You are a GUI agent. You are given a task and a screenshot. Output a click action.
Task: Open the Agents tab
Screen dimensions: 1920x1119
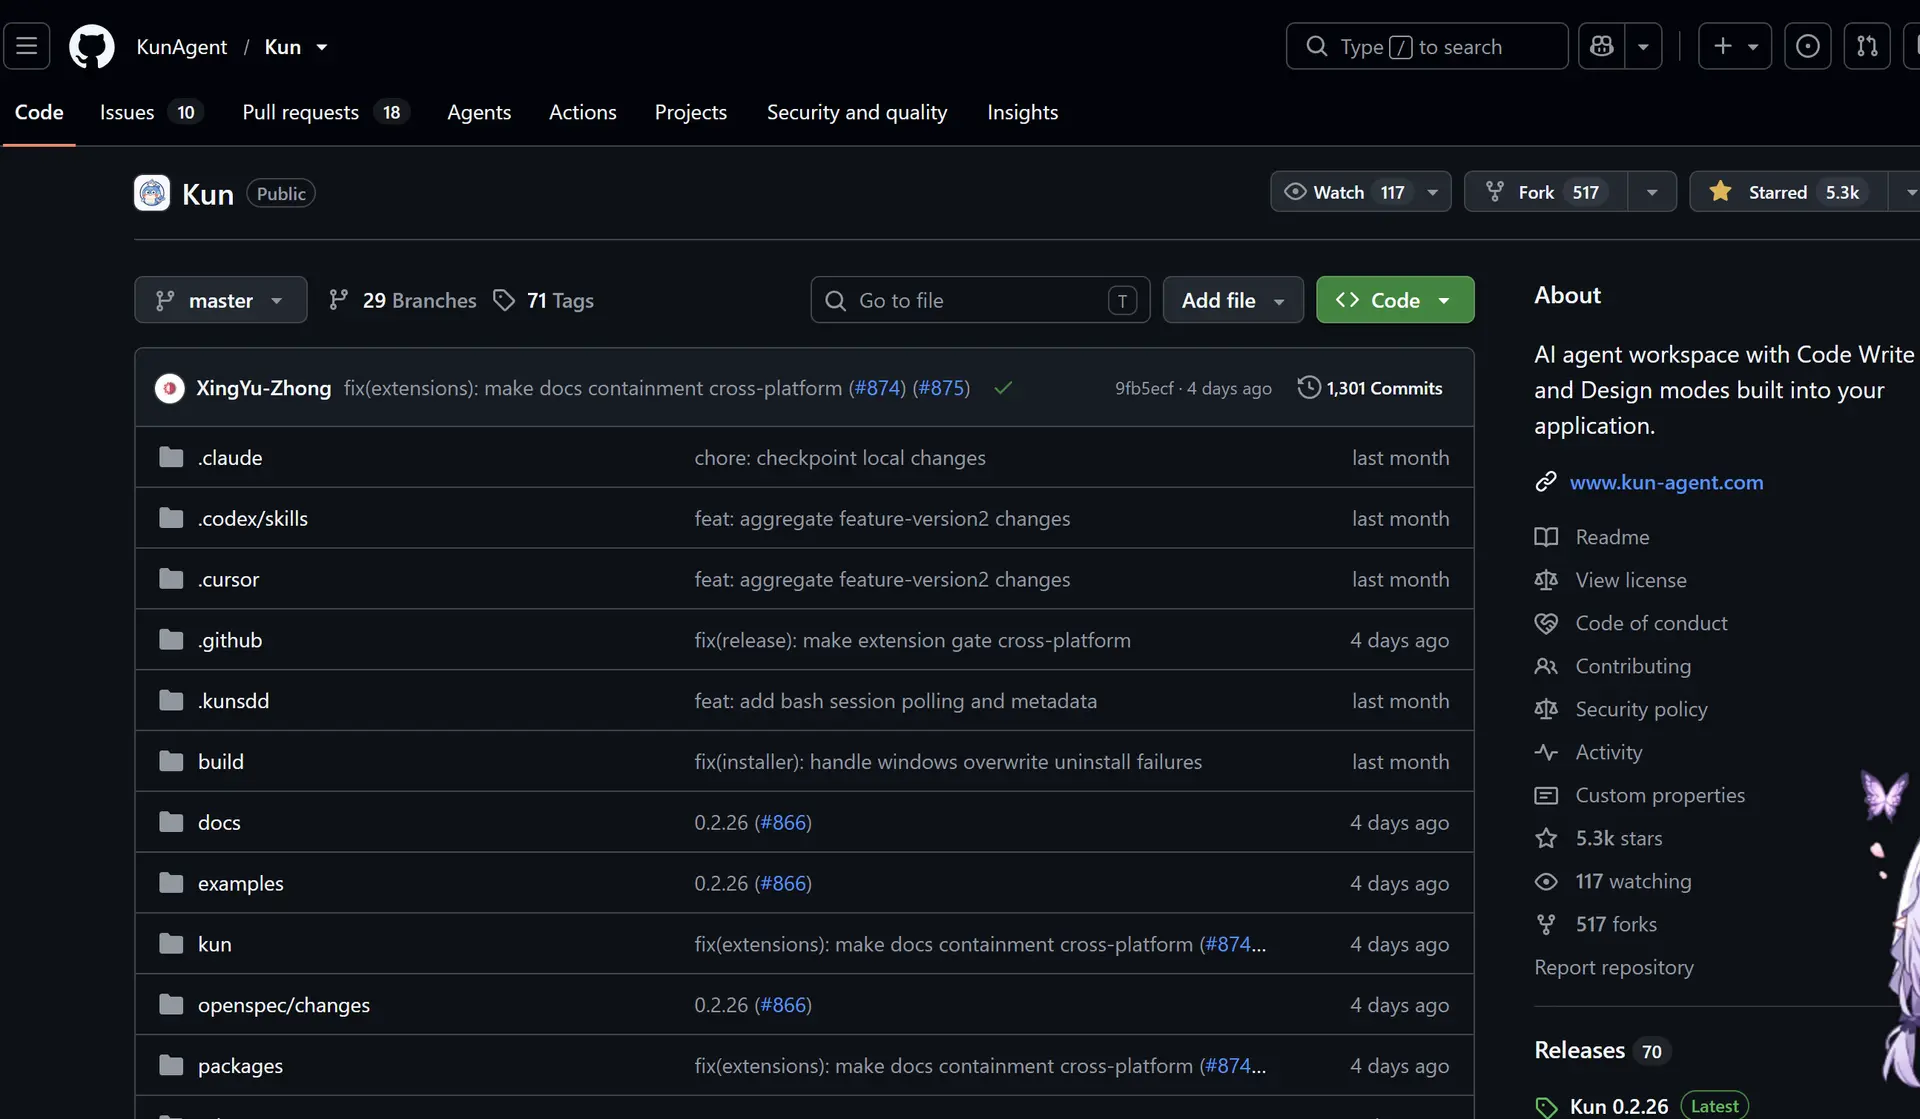tap(479, 112)
